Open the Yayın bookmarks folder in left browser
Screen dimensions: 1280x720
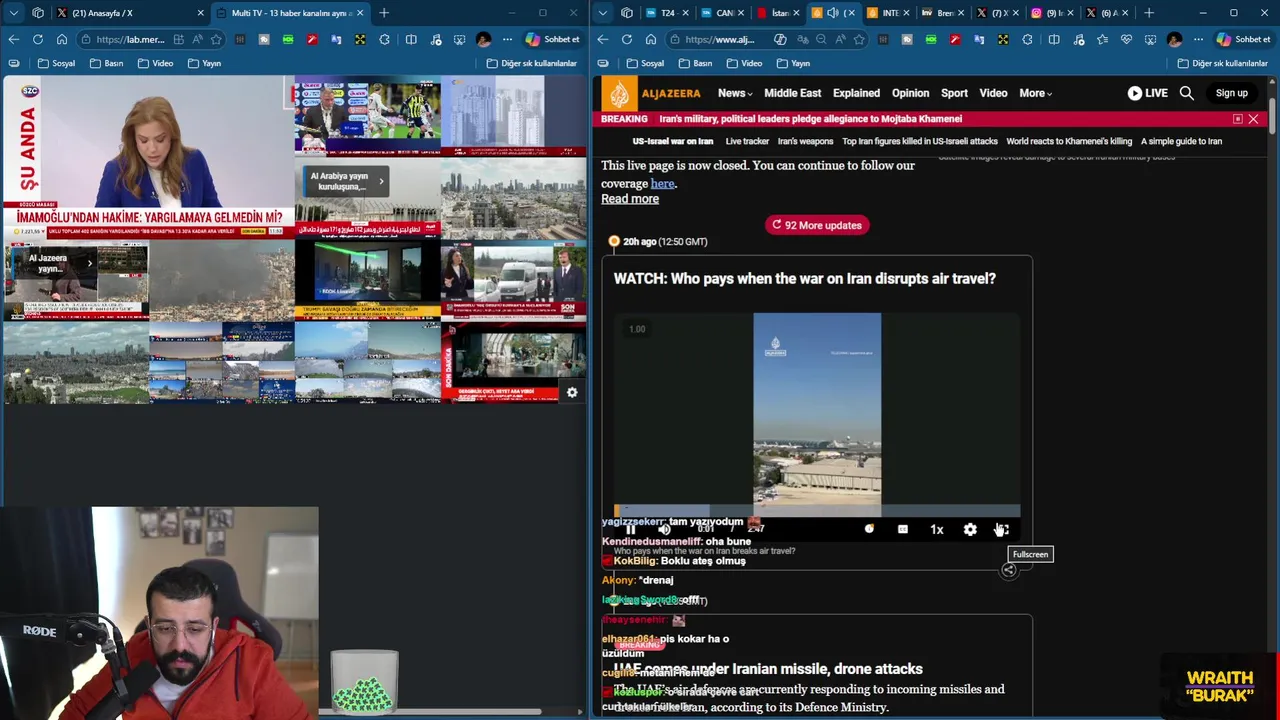pos(203,63)
